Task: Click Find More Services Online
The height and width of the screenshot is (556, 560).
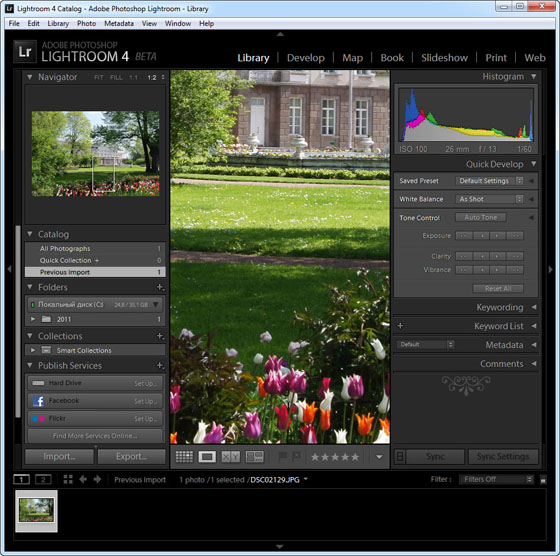Action: tap(95, 436)
